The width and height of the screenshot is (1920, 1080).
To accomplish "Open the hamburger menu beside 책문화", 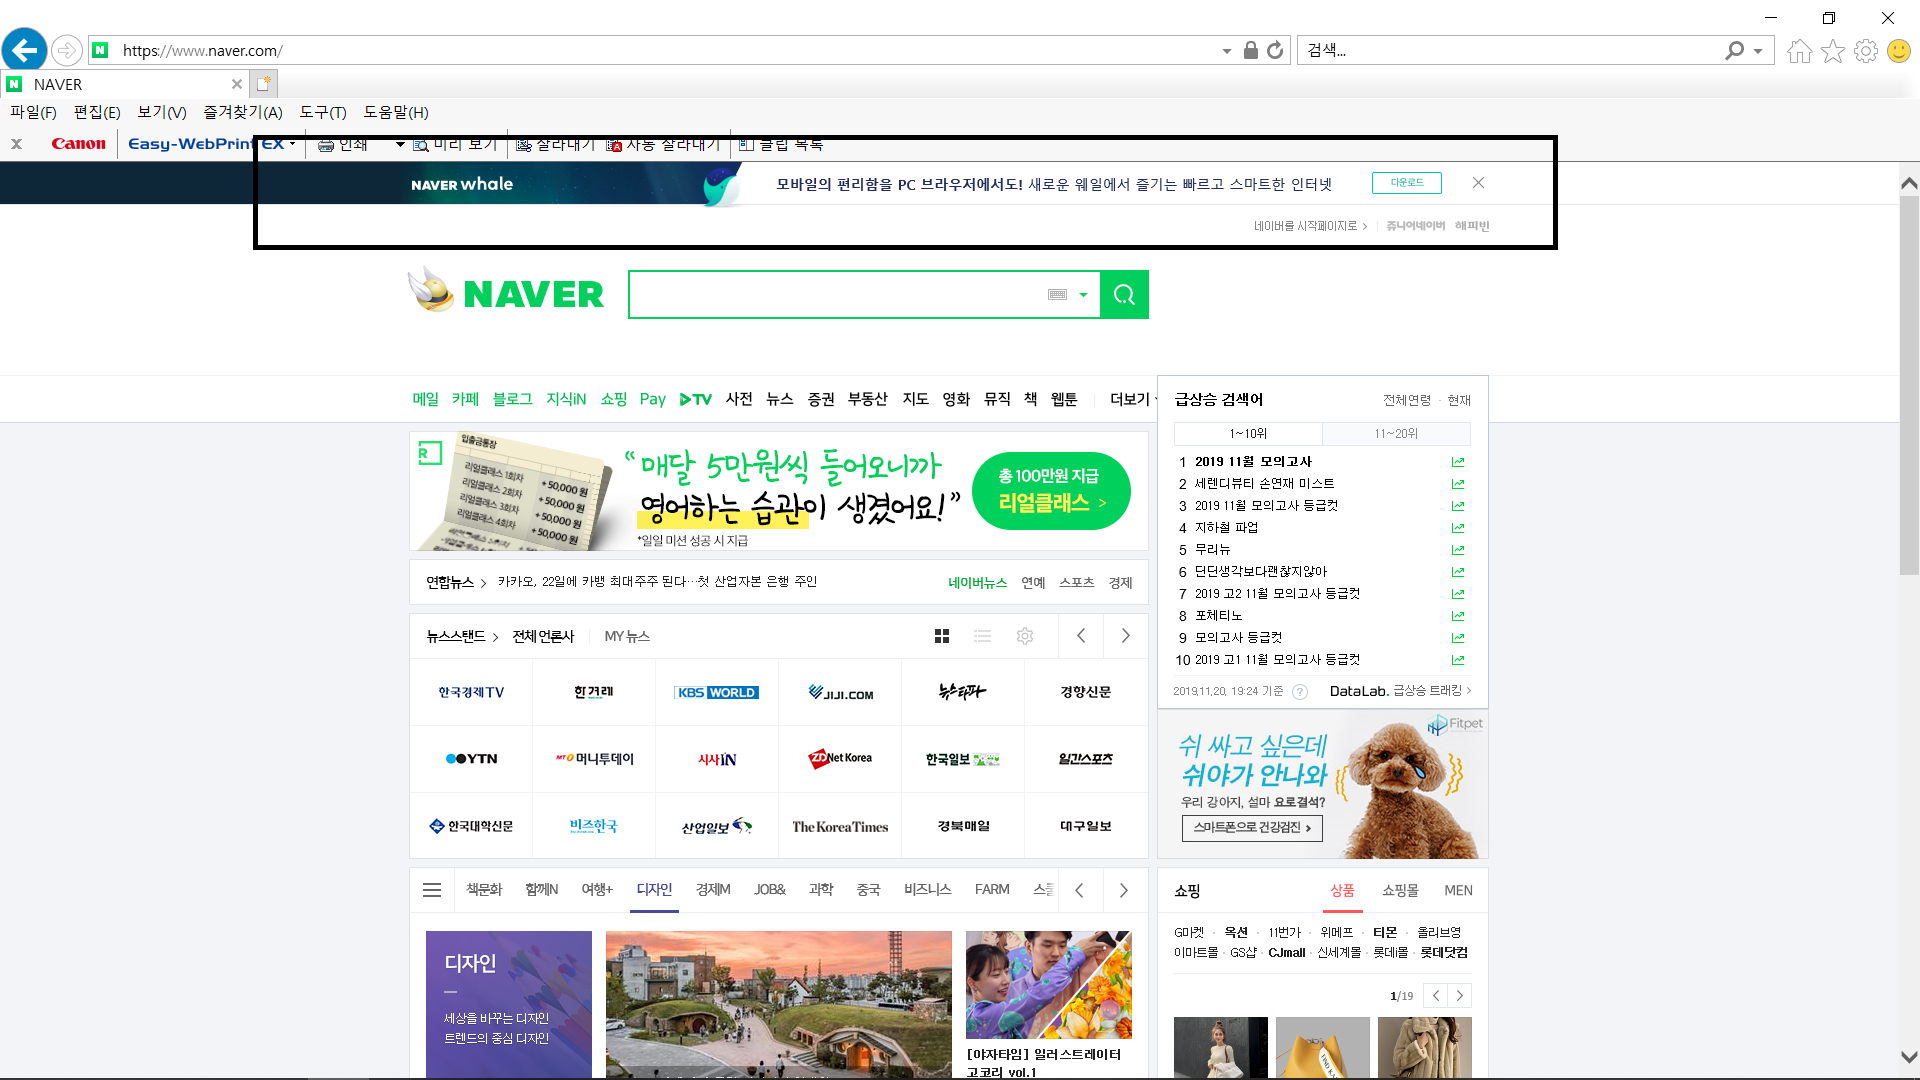I will pos(432,890).
